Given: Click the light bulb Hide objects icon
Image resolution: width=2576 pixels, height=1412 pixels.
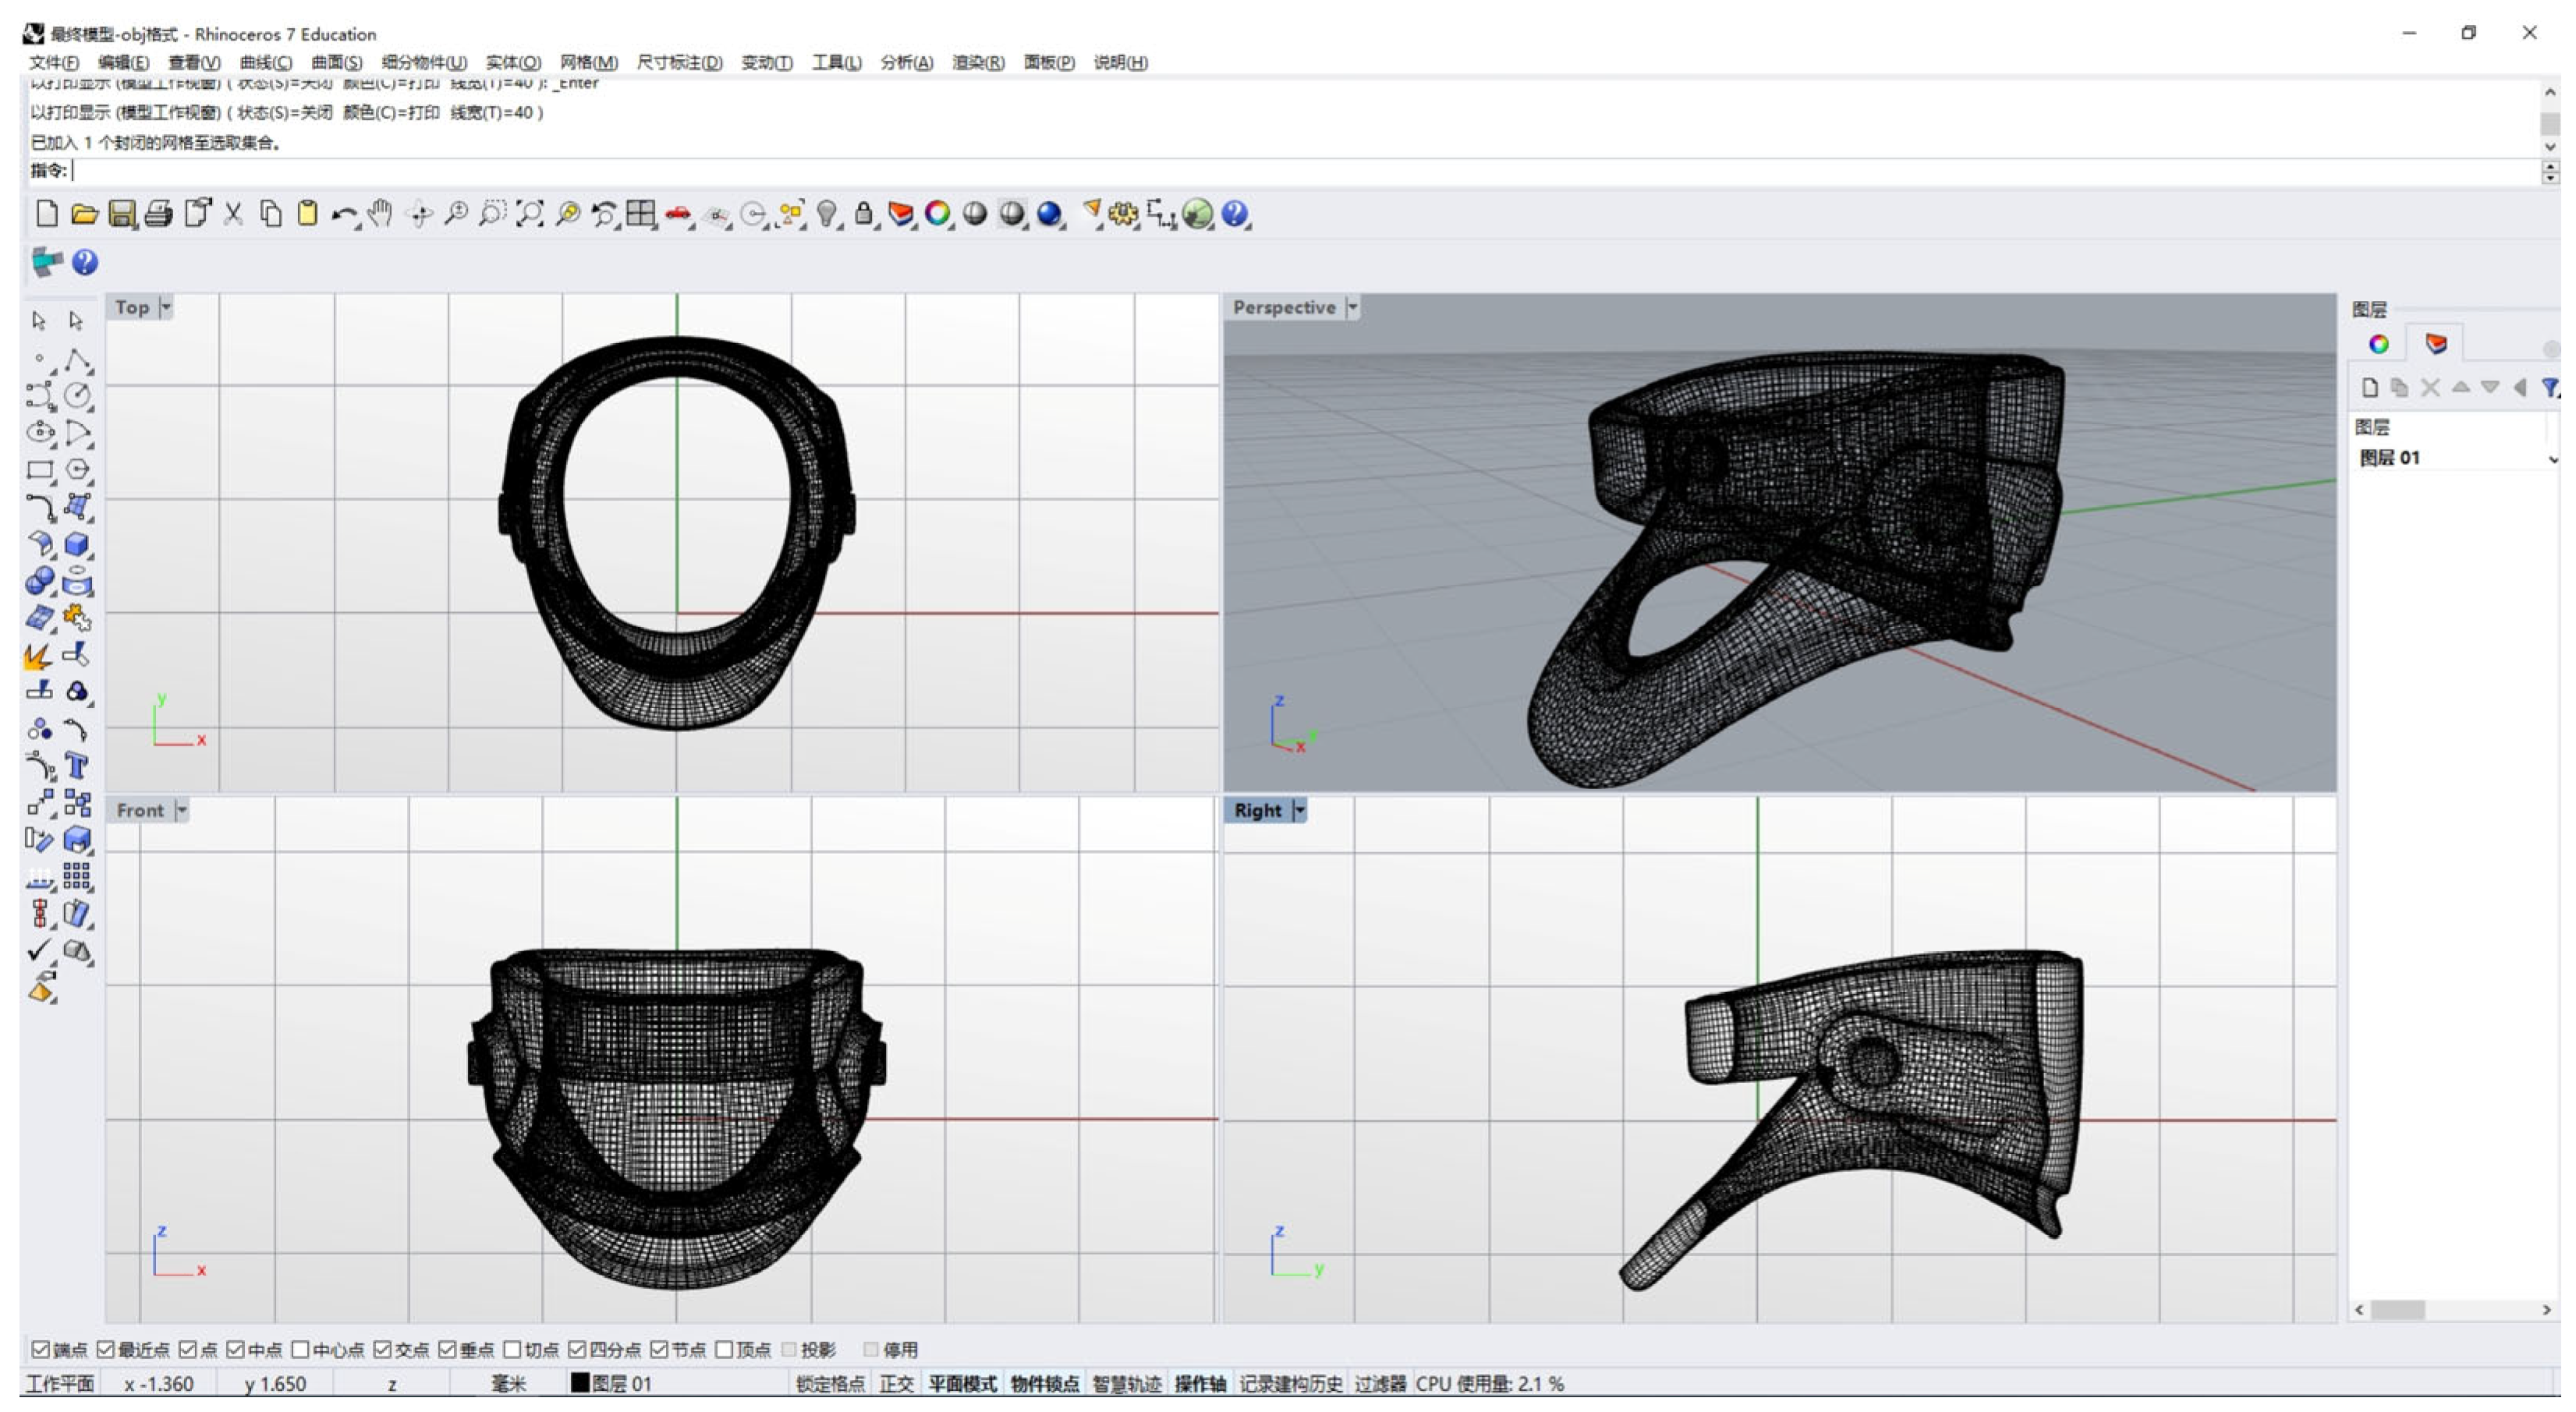Looking at the screenshot, I should [826, 214].
